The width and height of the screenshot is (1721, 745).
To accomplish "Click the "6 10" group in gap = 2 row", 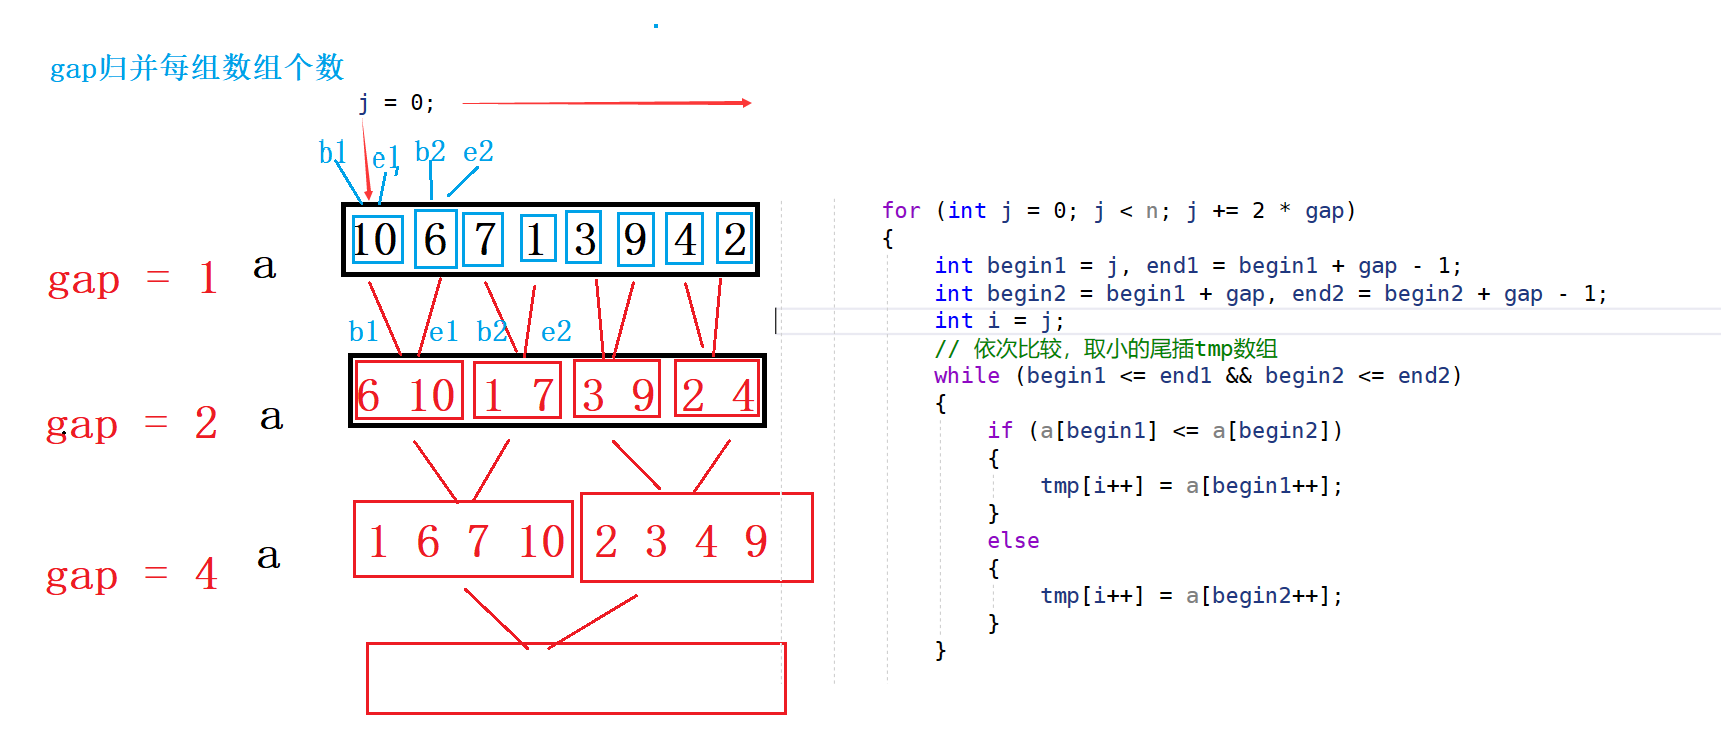I will (409, 392).
